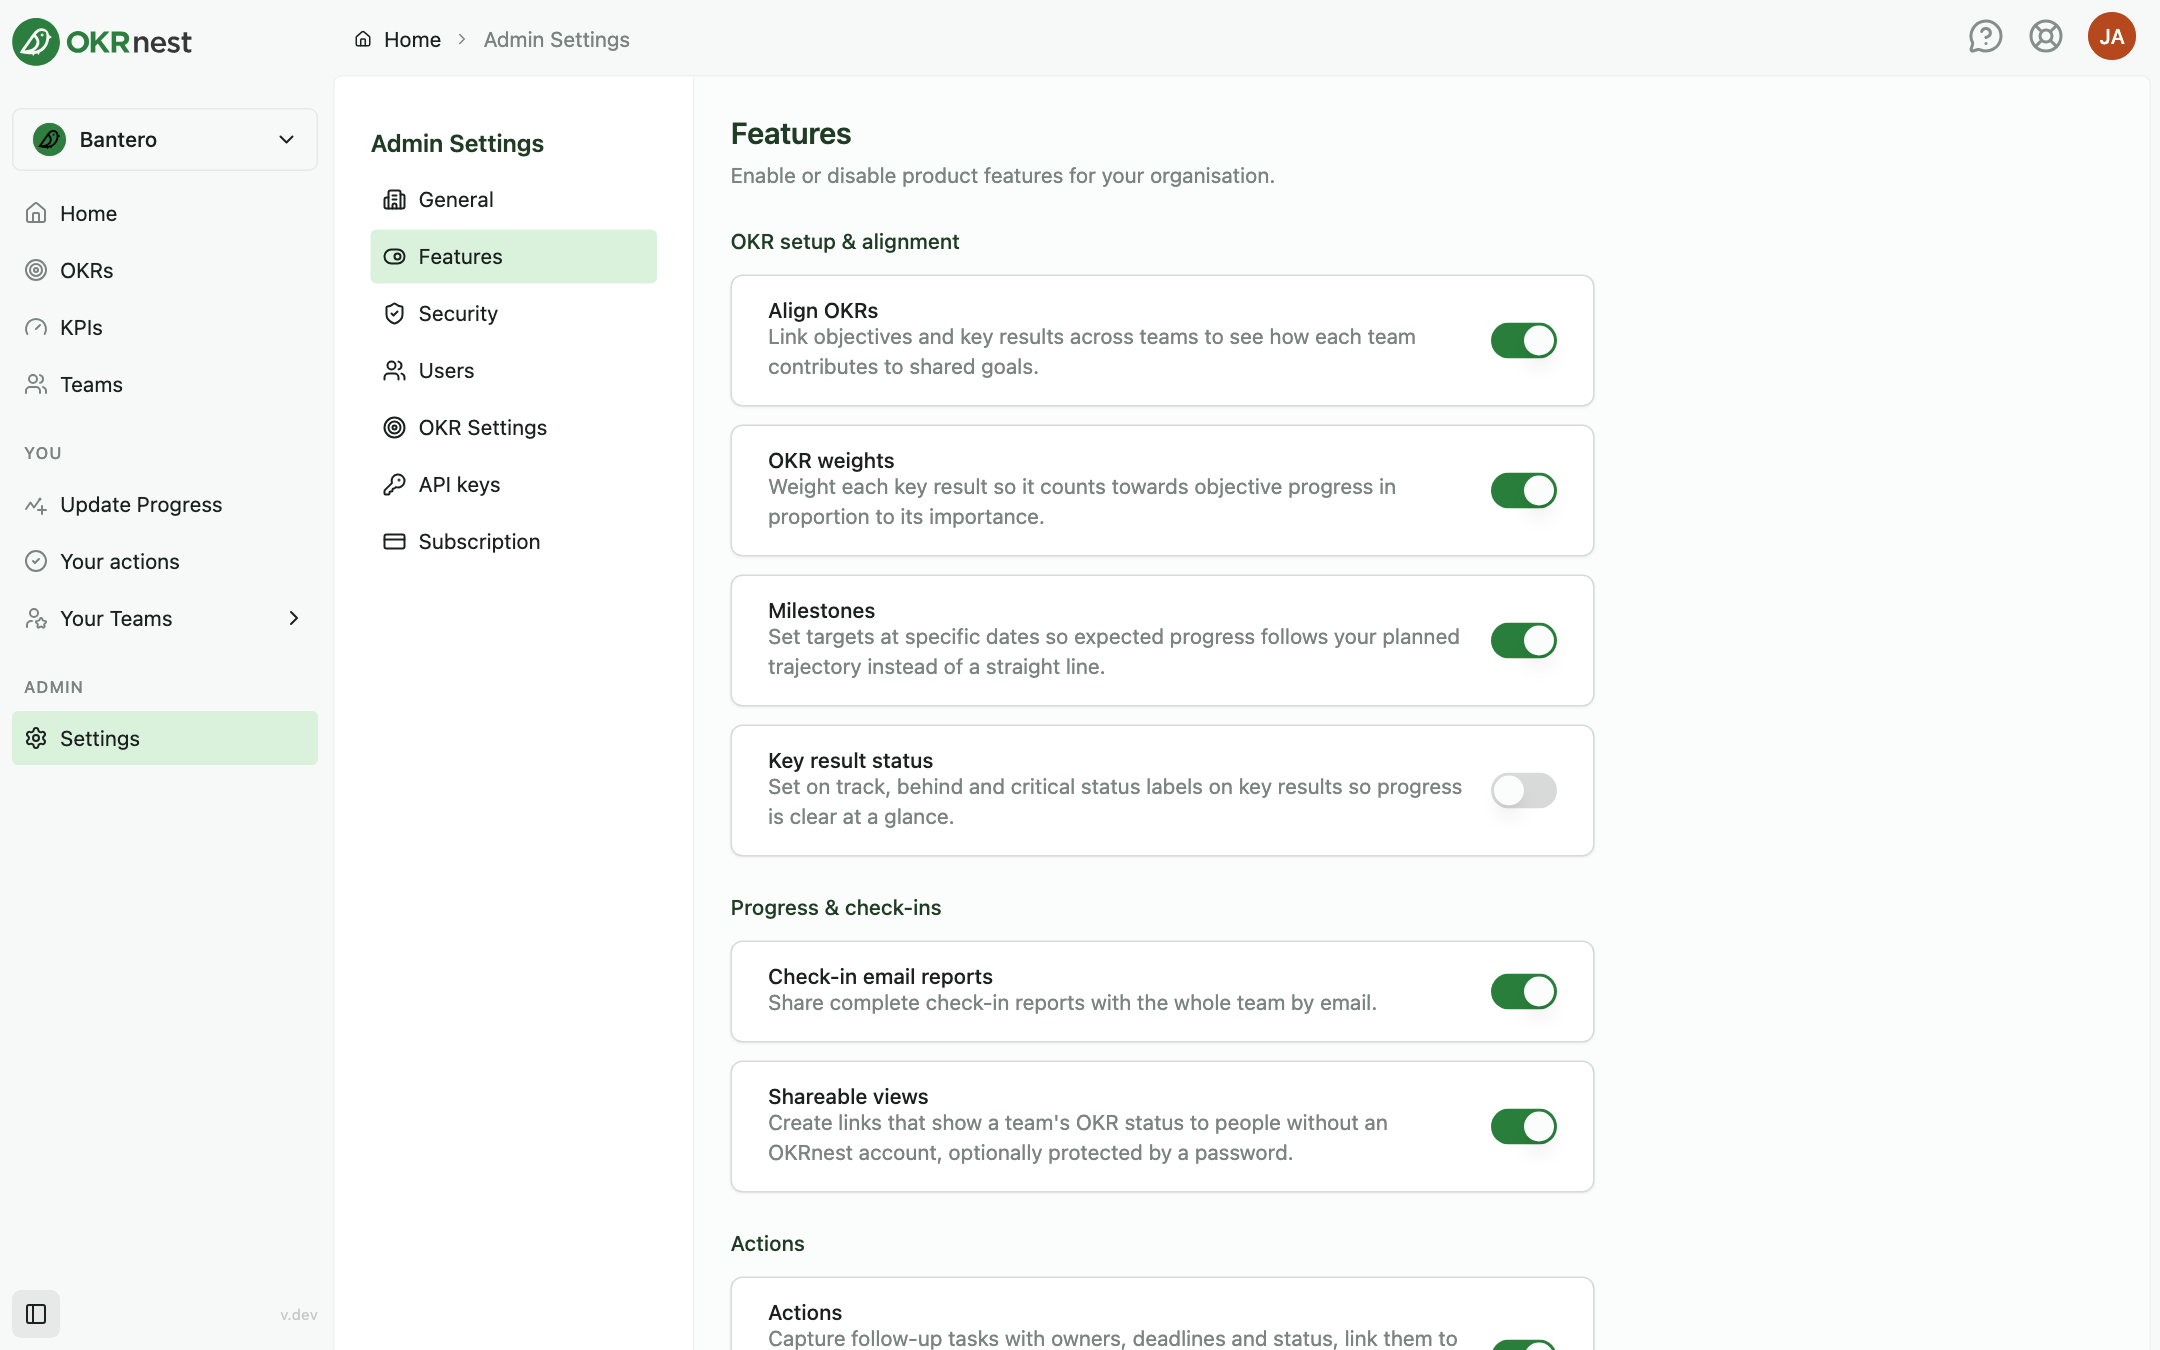Click the OKRnest leaf logo

36,41
